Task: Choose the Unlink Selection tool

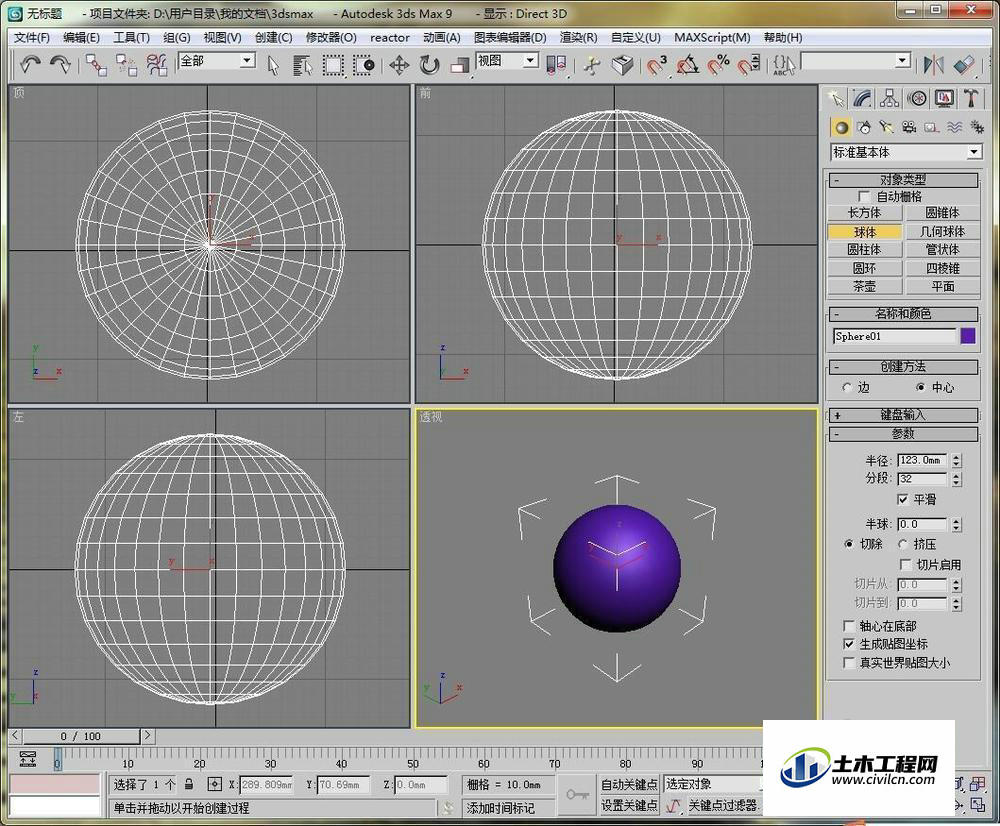Action: pos(126,64)
